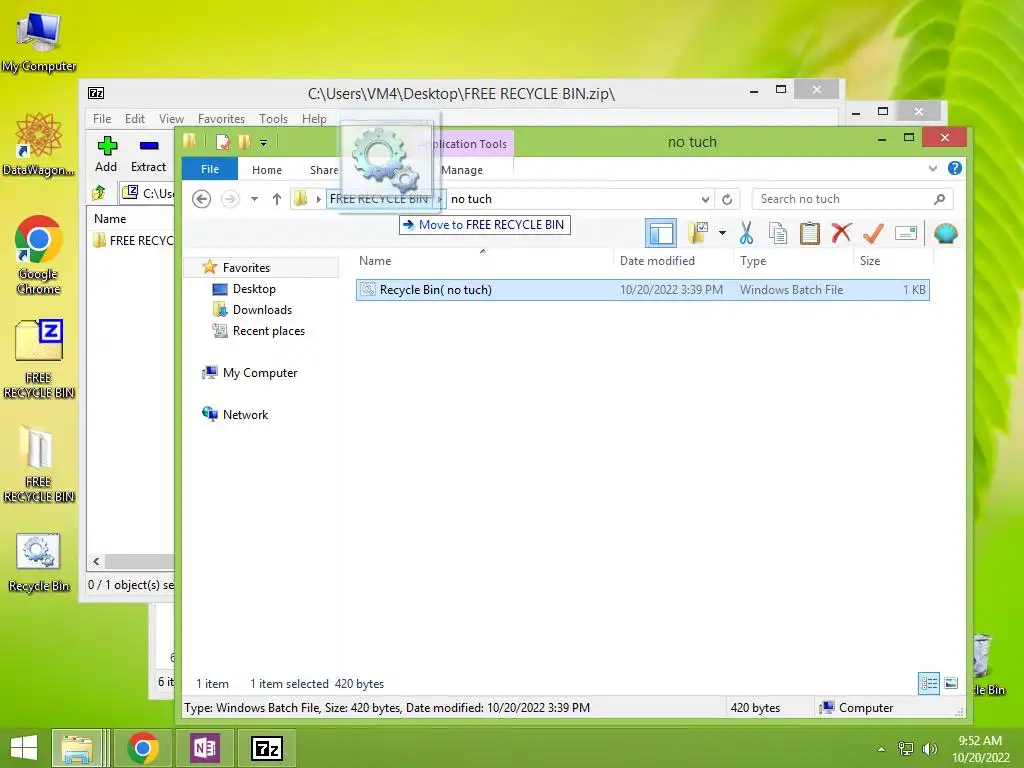The width and height of the screenshot is (1024, 768).
Task: Click the FREE RECYCLE BIN breadcrumb
Action: click(379, 199)
